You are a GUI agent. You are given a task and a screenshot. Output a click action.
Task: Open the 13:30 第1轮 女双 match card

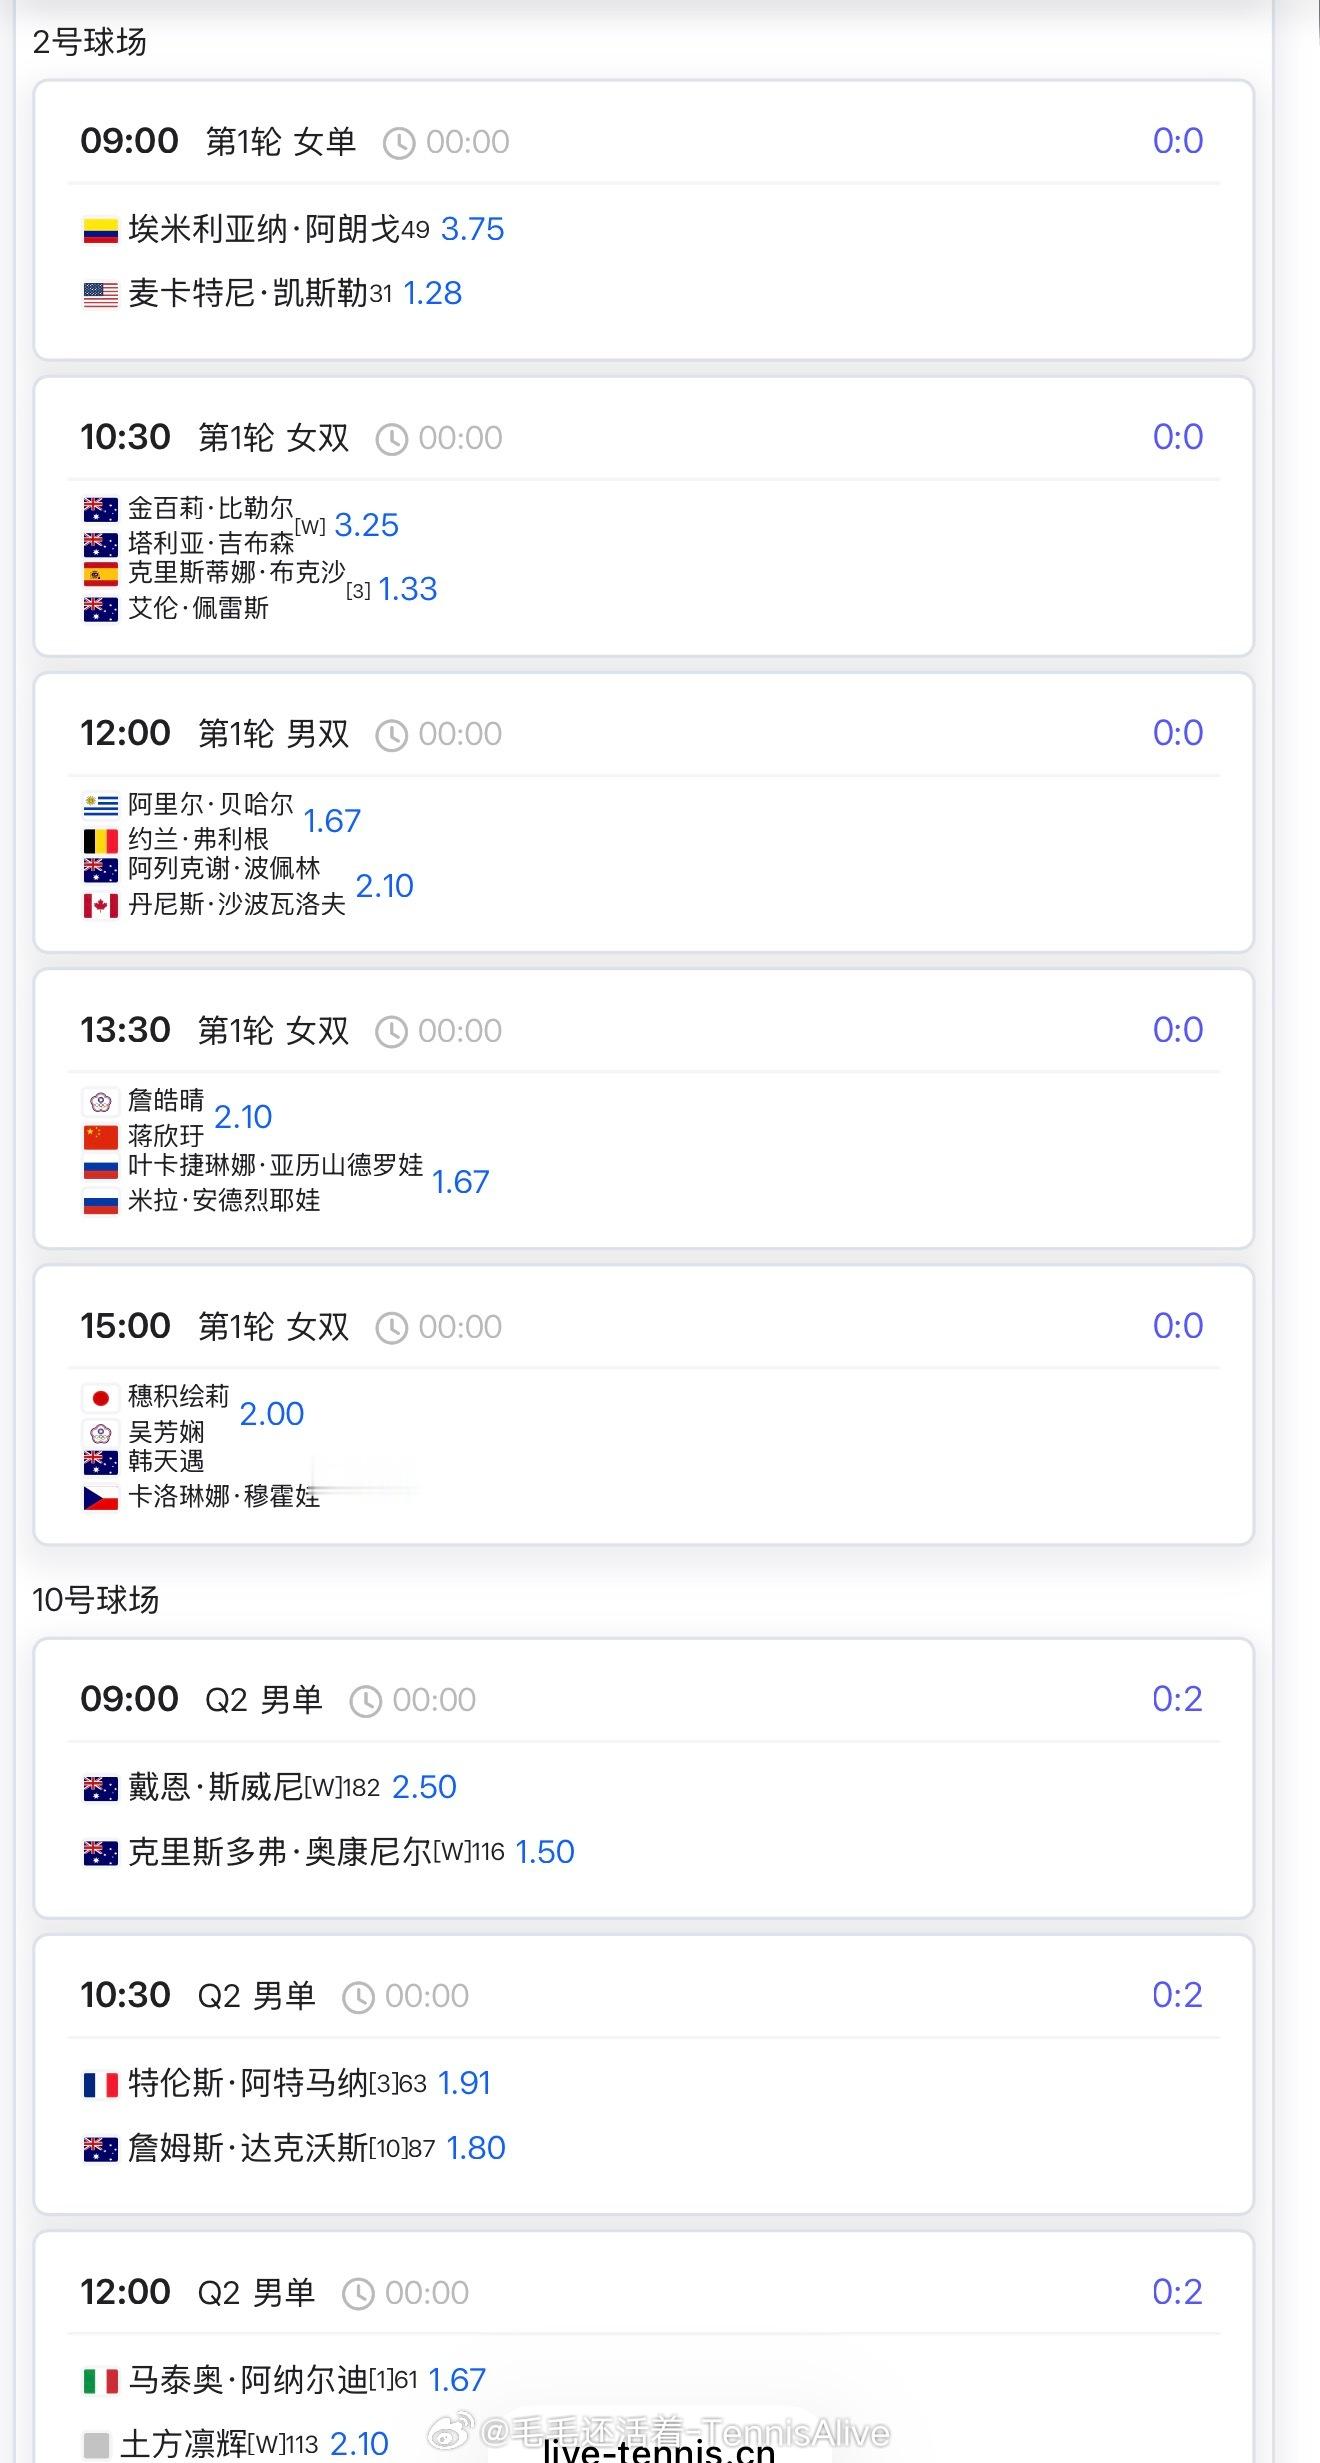click(x=643, y=1108)
